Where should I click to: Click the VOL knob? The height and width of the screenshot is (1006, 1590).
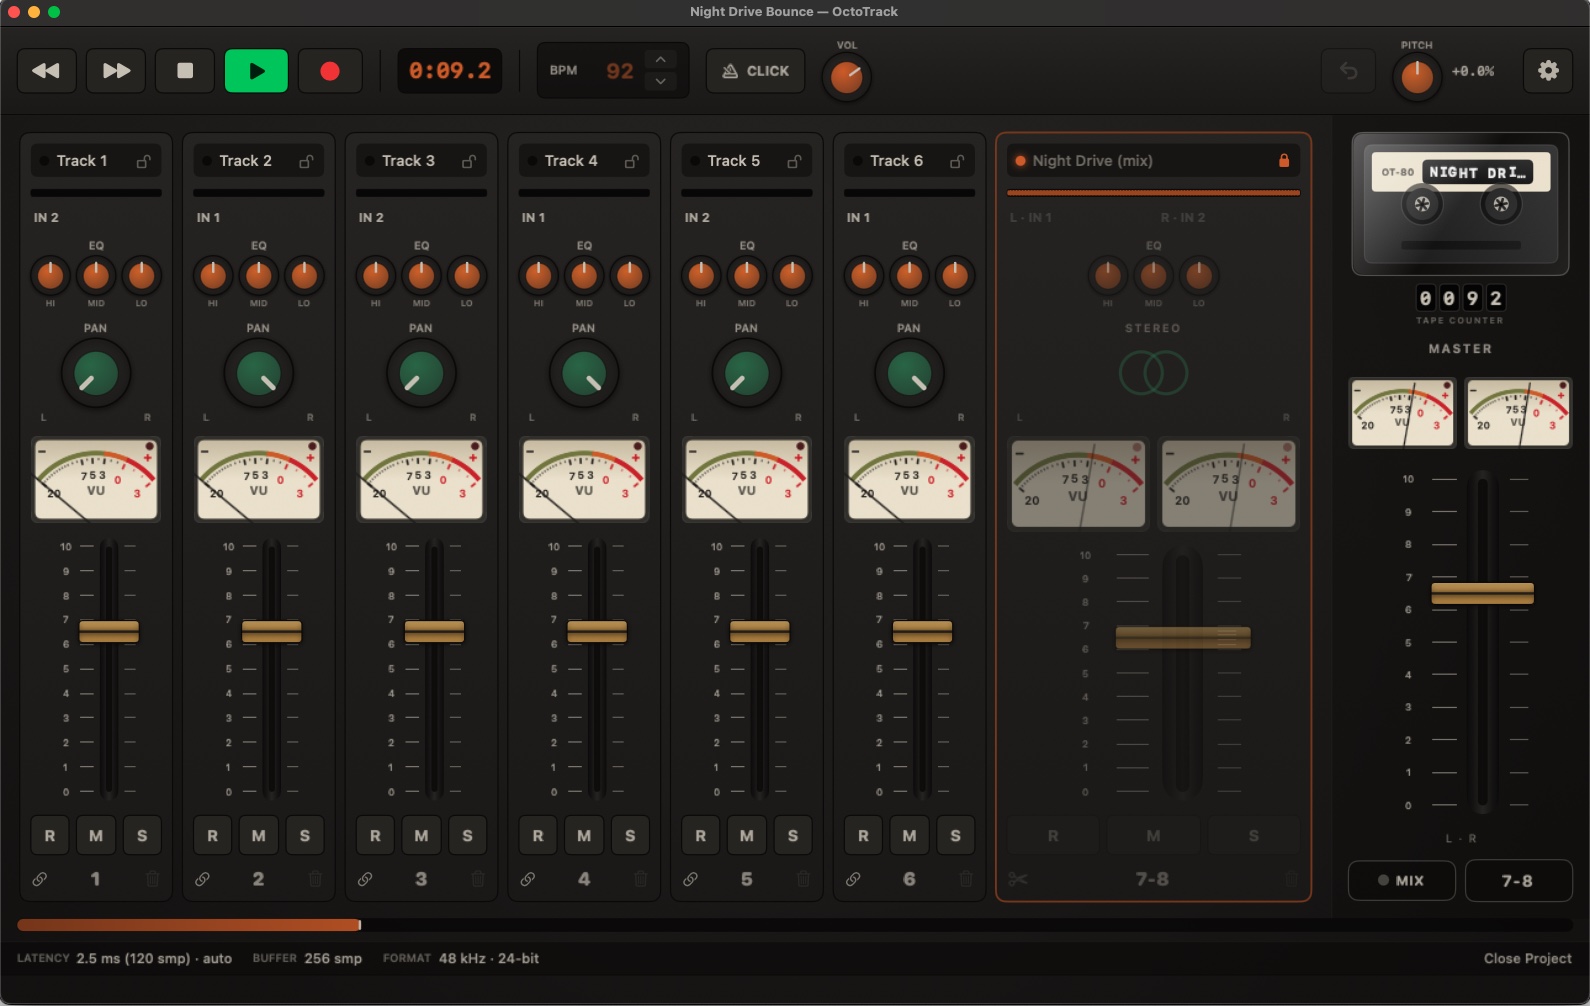pos(846,77)
